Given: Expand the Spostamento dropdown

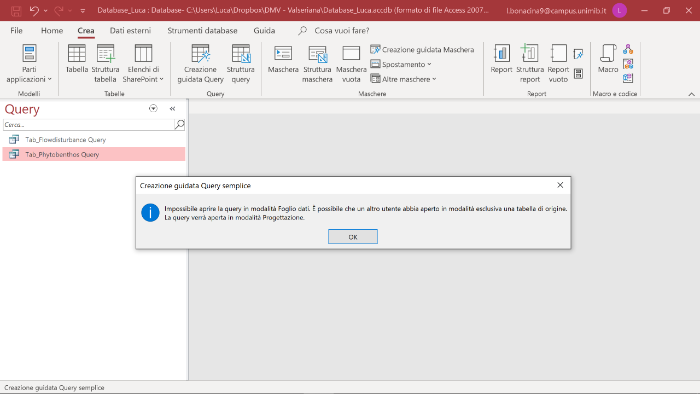Looking at the screenshot, I should pyautogui.click(x=401, y=64).
